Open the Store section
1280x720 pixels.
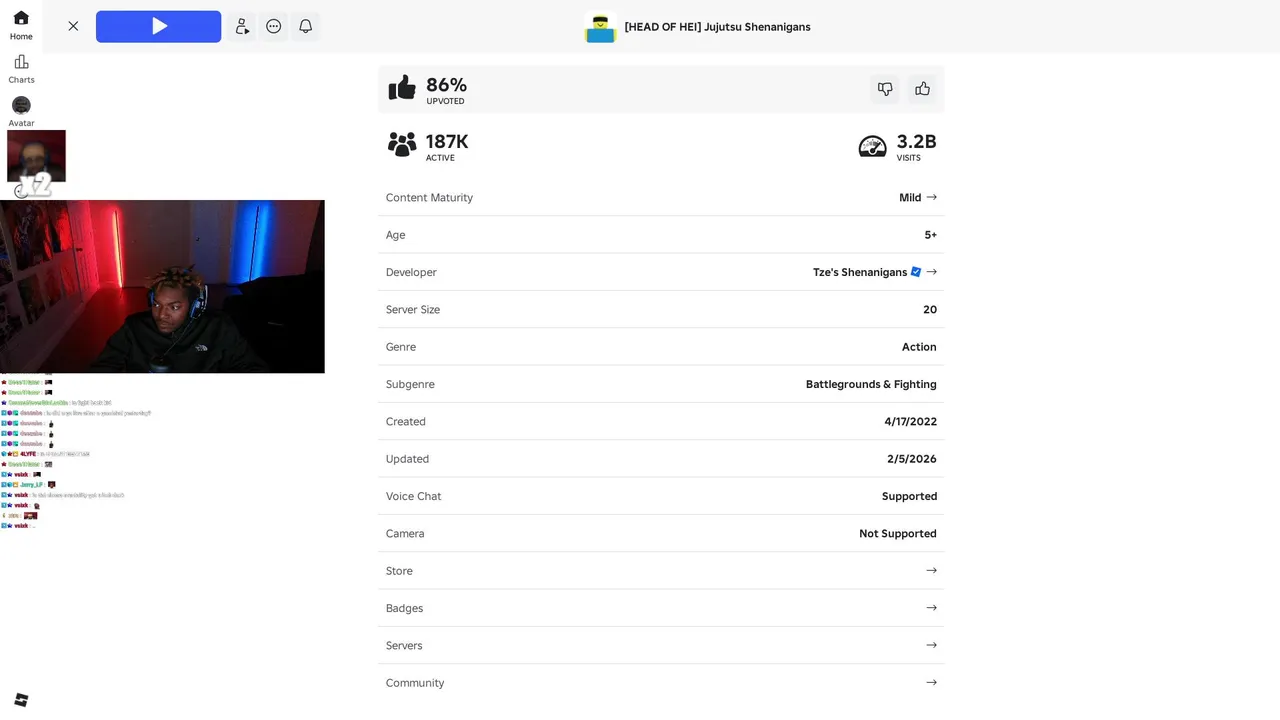click(x=661, y=571)
